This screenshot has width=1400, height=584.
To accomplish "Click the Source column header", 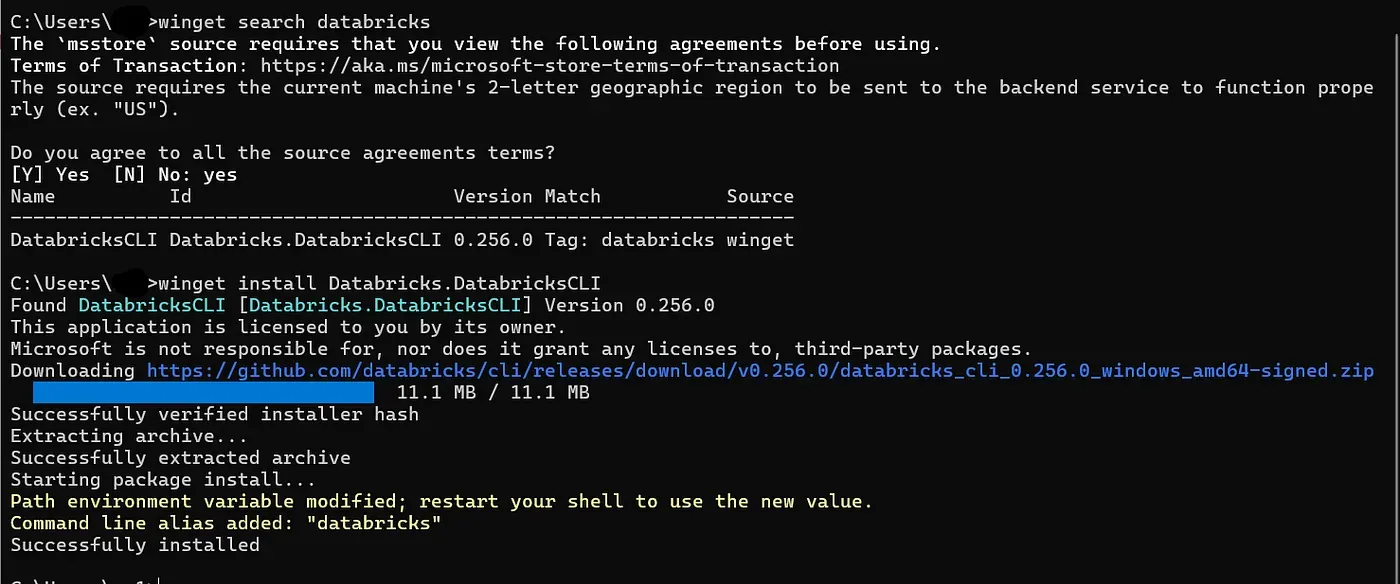I will tap(760, 197).
